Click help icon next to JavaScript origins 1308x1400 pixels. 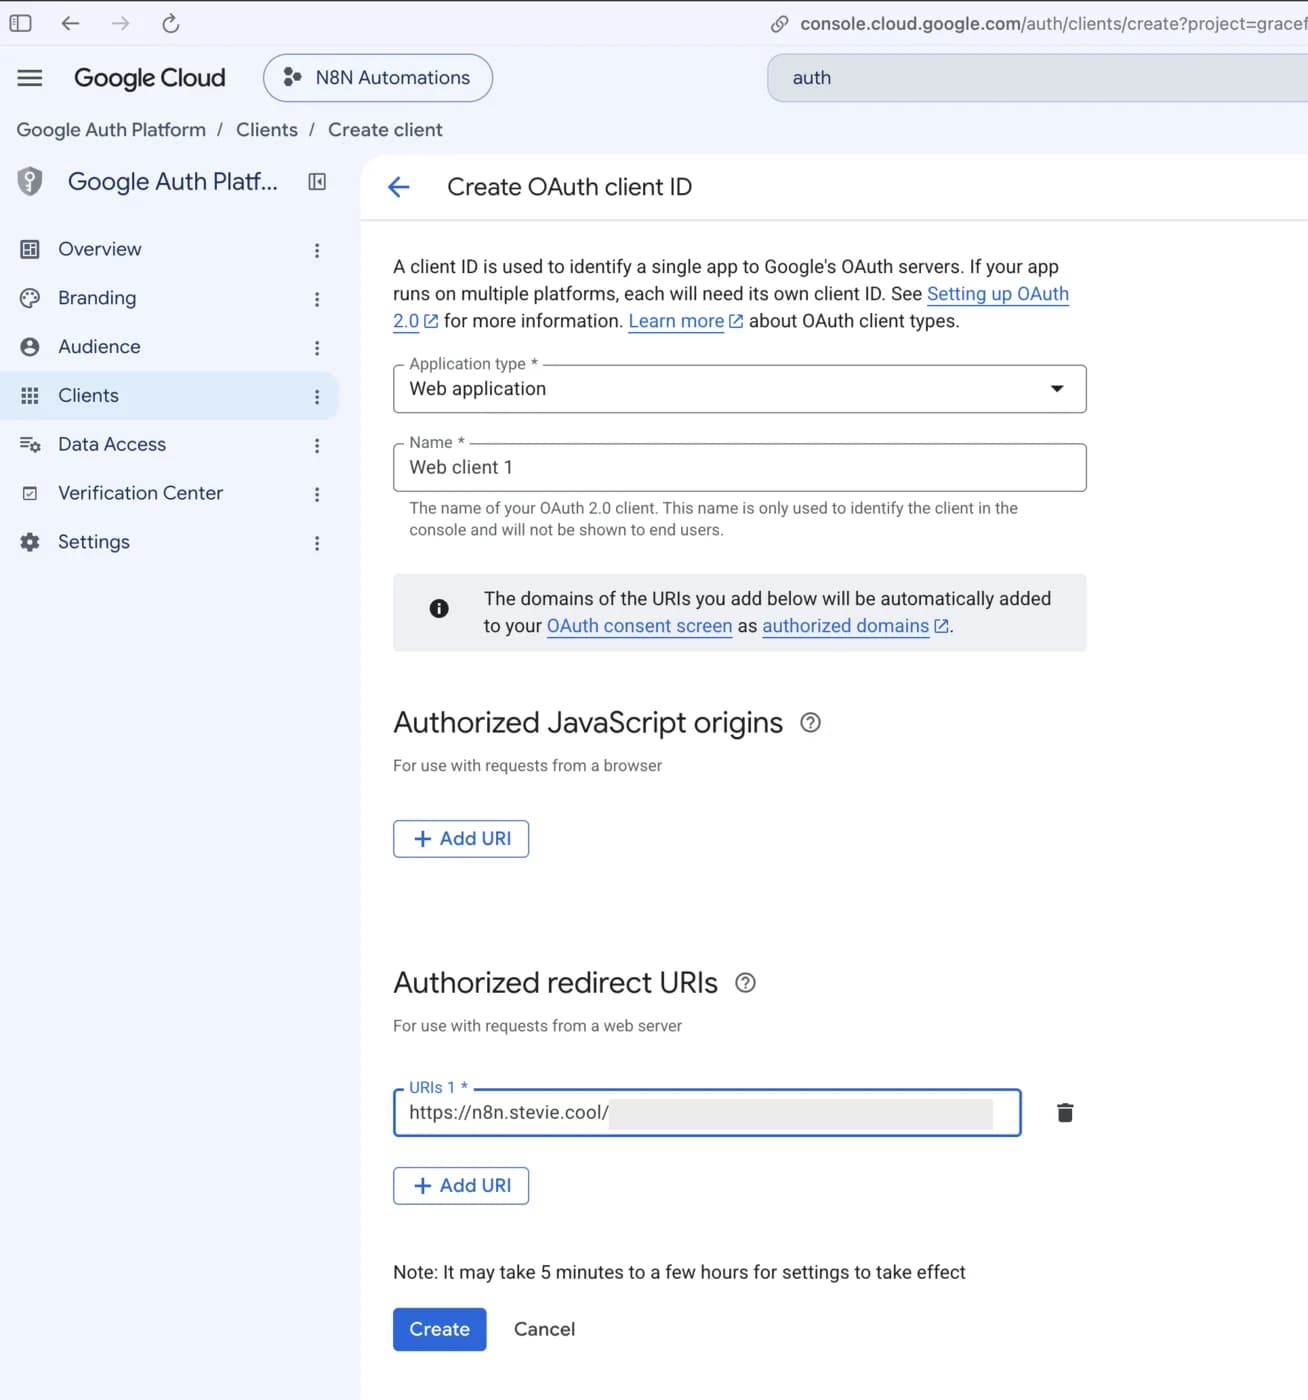(811, 723)
